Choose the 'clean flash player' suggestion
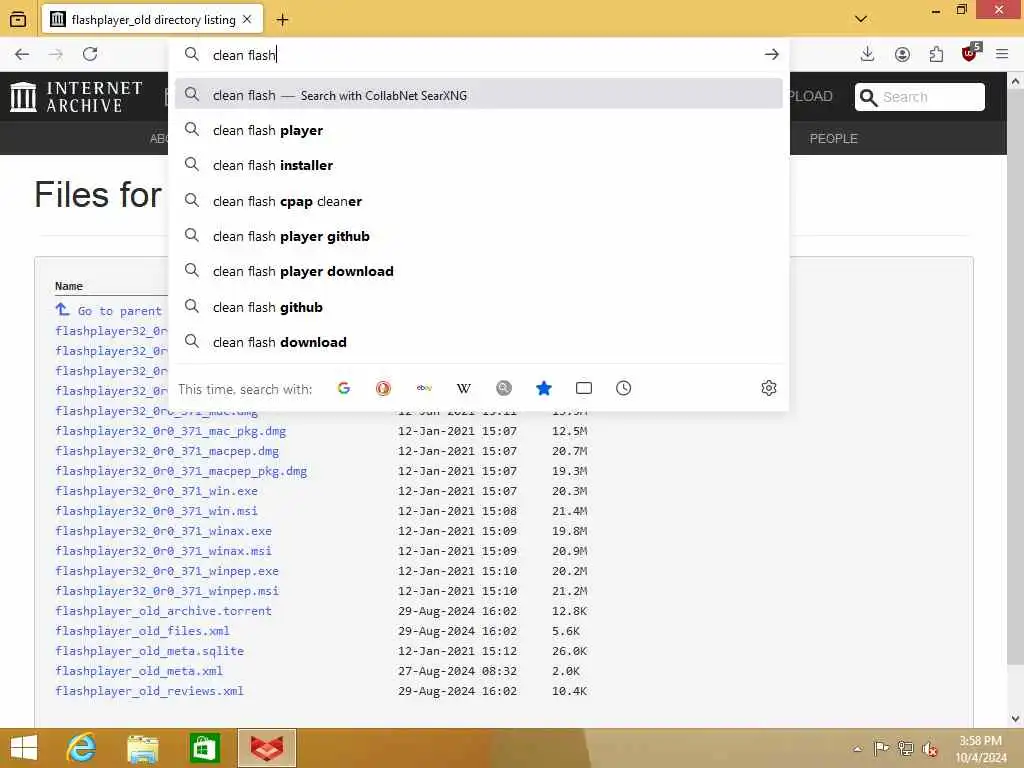The height and width of the screenshot is (768, 1024). pos(479,131)
